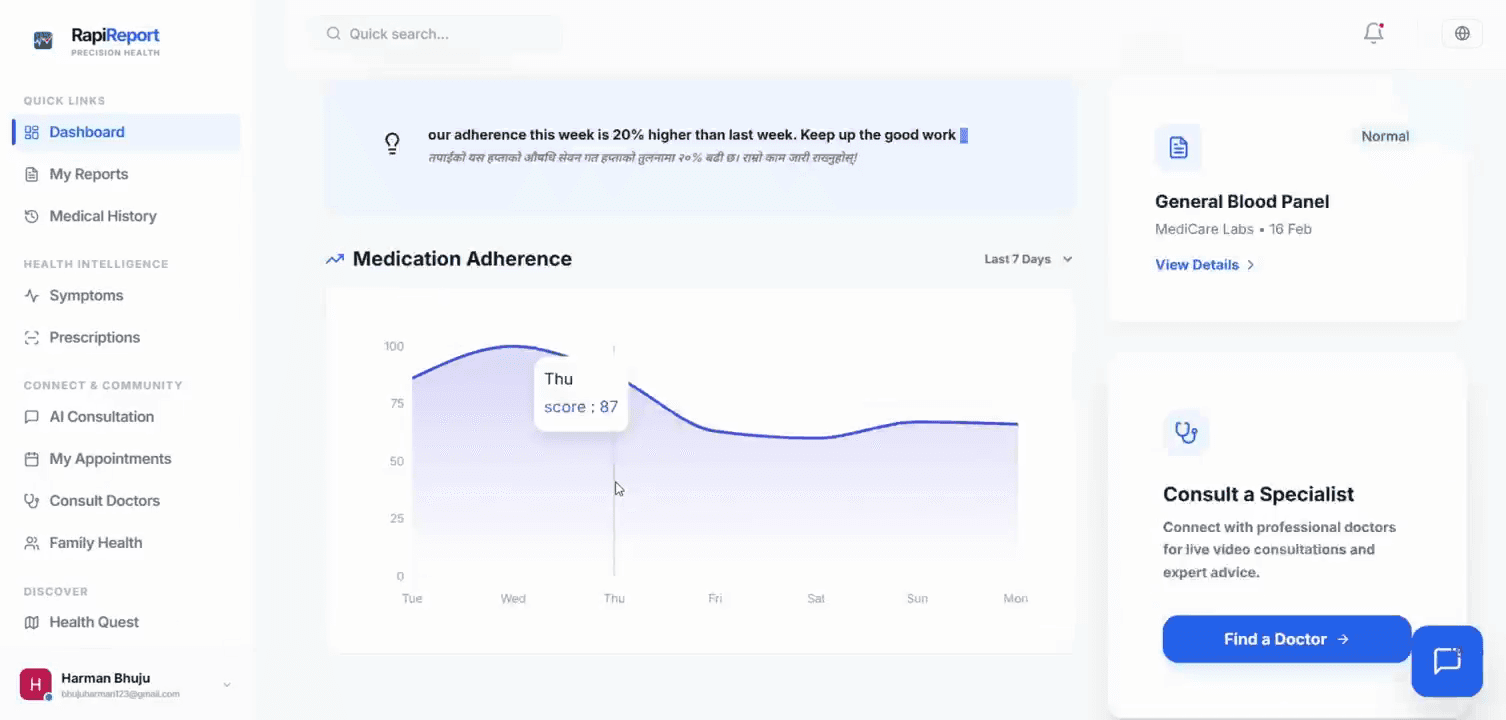1506x720 pixels.
Task: Go to Dashboard in the sidebar
Action: click(126, 132)
